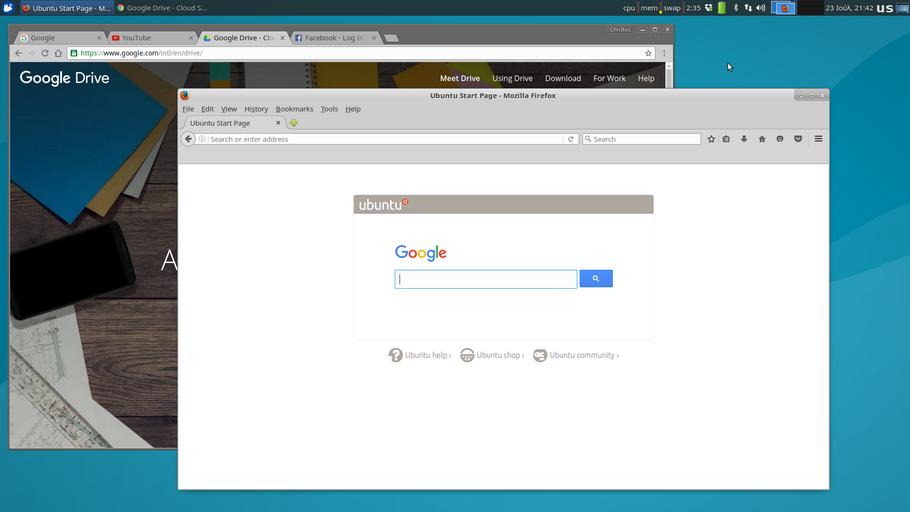Focus the Google search text box
910x512 pixels.
coord(486,279)
